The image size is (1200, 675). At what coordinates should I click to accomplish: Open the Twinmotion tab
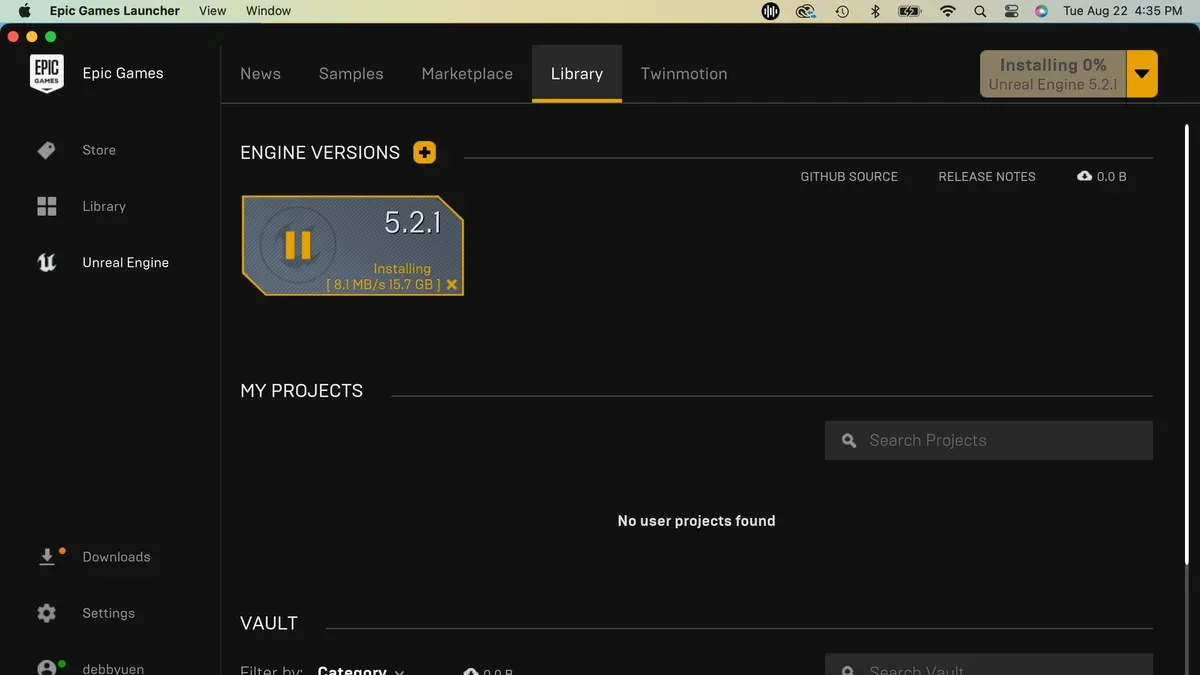pyautogui.click(x=684, y=74)
